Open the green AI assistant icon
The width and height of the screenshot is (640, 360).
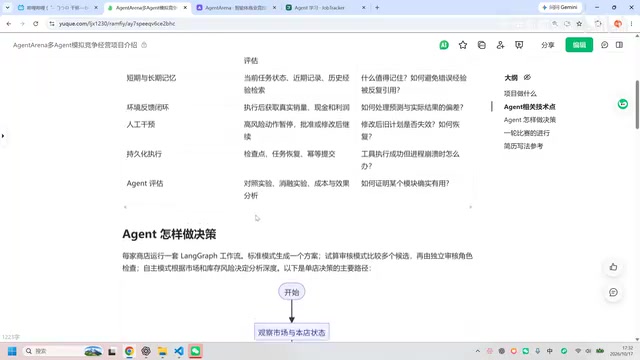(x=444, y=45)
